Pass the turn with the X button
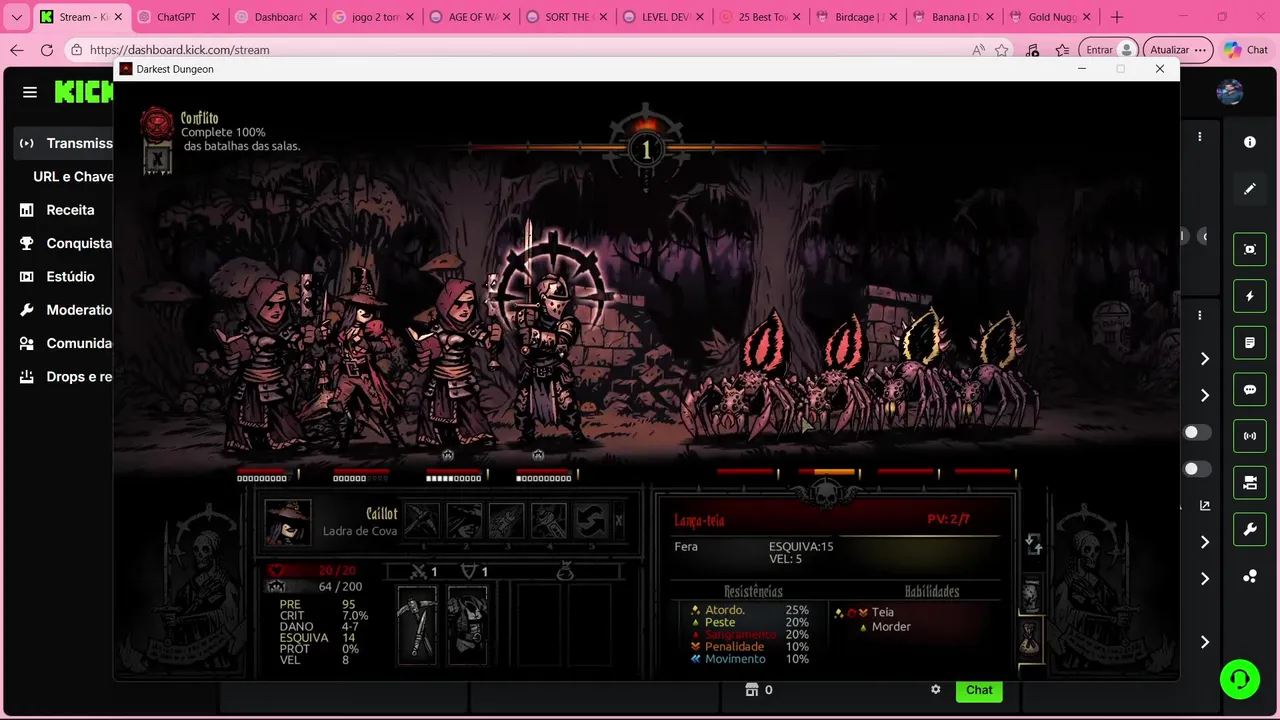Viewport: 1280px width, 720px height. pyautogui.click(x=619, y=521)
